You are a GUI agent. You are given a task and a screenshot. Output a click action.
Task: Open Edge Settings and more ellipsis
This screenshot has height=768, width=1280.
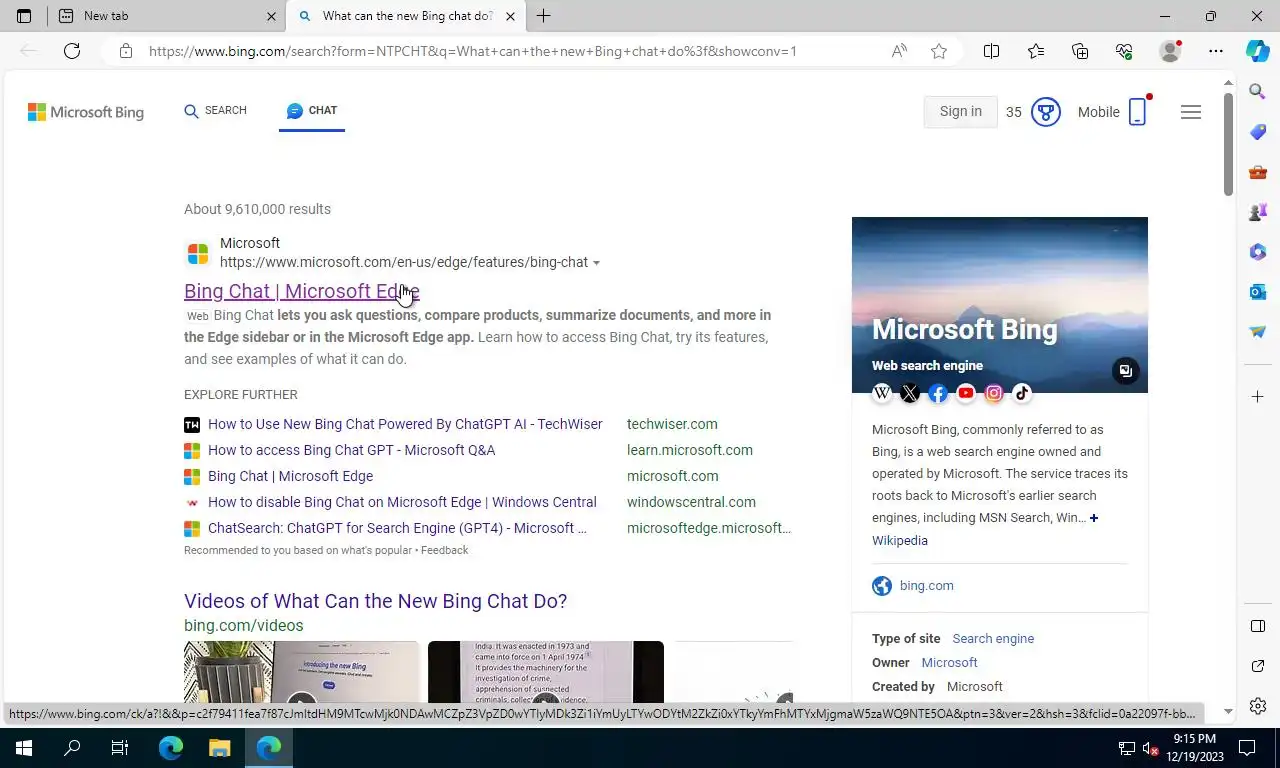tap(1215, 51)
